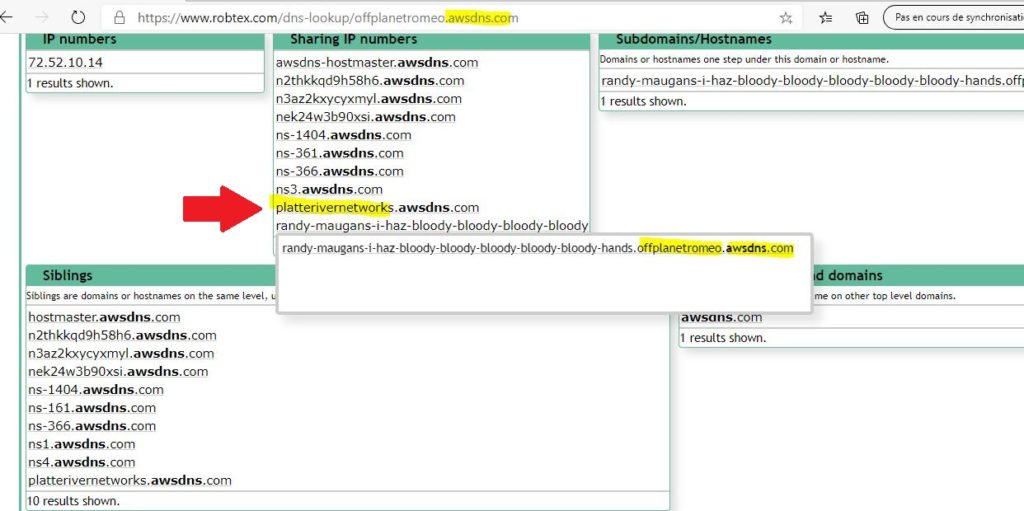This screenshot has height=511, width=1024.
Task: Open platterivernetworks.awsdns.com in Sharing IP numbers
Action: pos(377,207)
